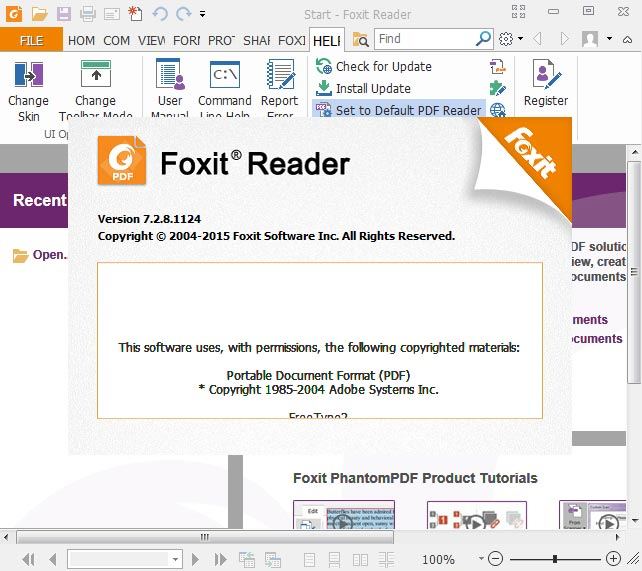Expand the quick access toolbar customize arrow
The image size is (642, 571).
click(x=202, y=14)
